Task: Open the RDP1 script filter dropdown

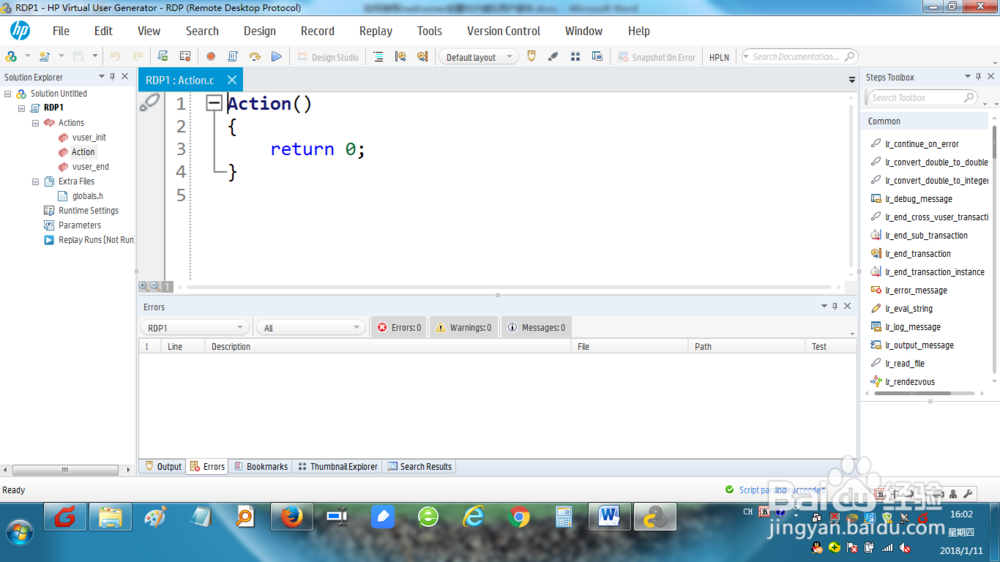Action: (194, 328)
